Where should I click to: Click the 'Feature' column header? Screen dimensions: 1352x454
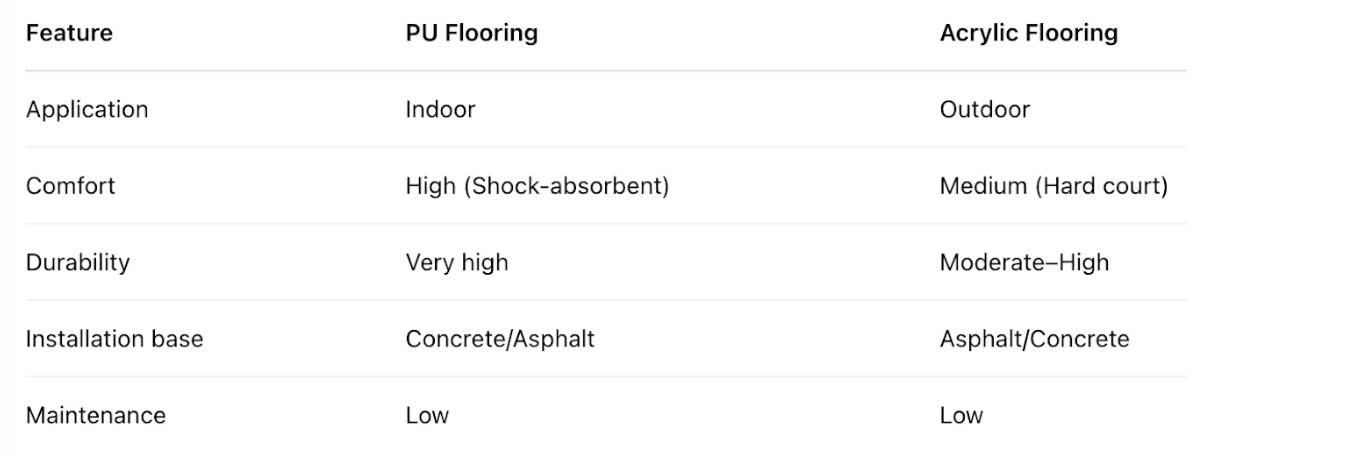(69, 33)
